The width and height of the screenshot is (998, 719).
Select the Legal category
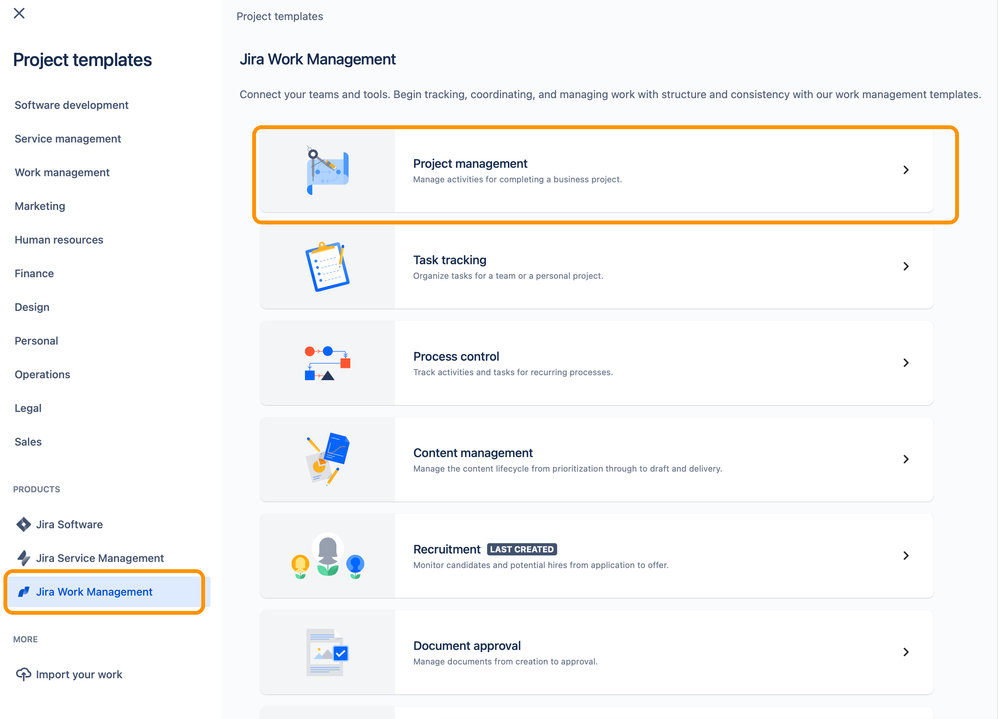tap(28, 408)
